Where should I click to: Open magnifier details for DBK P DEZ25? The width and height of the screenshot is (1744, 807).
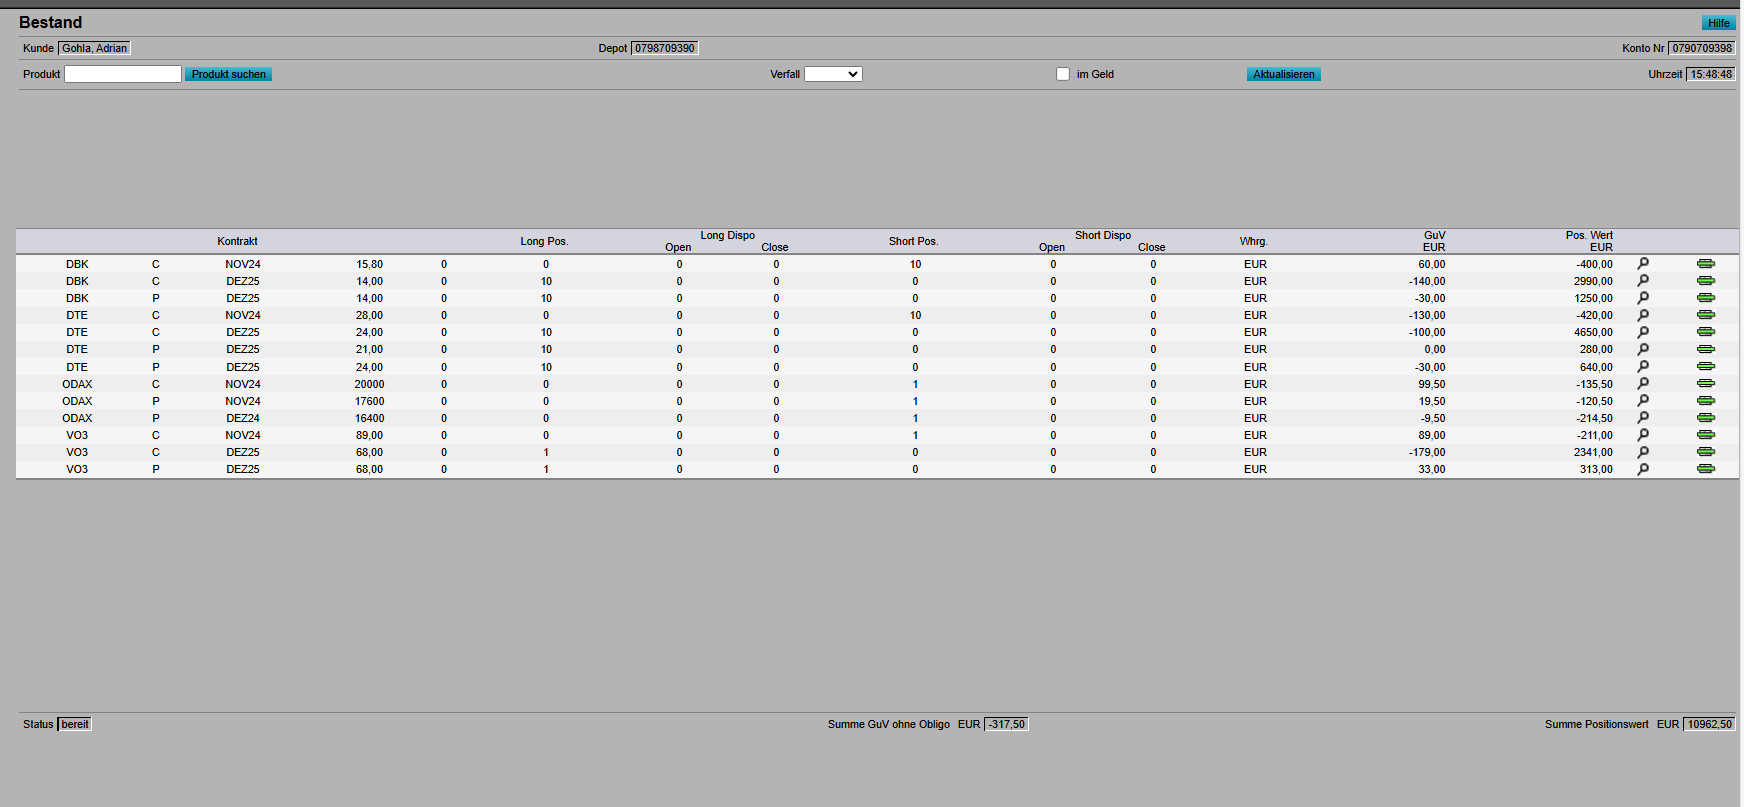1642,298
